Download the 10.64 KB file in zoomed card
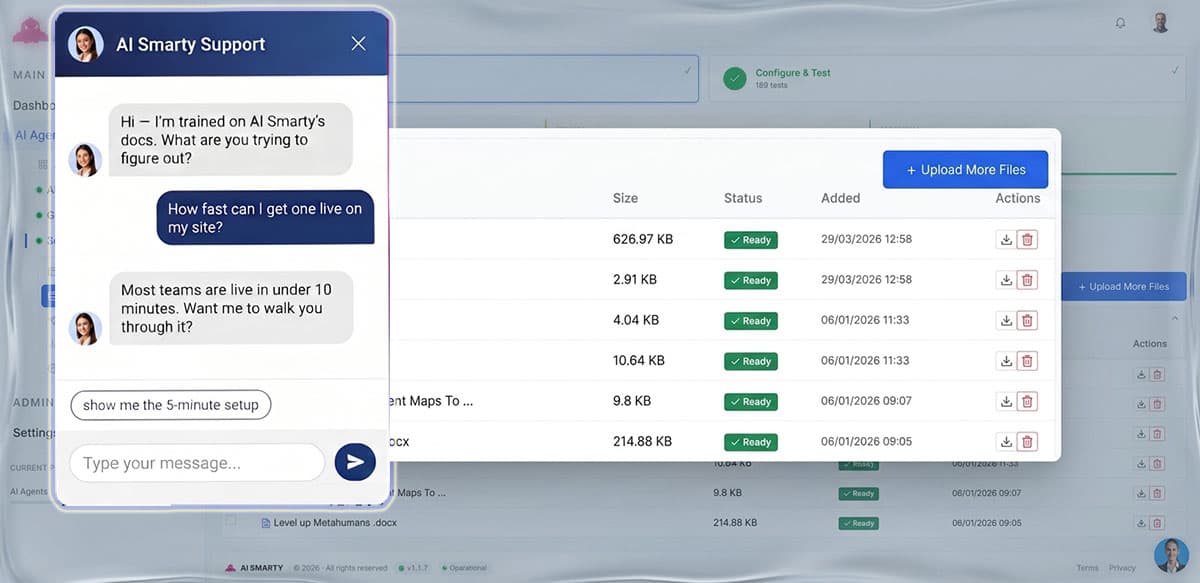This screenshot has width=1200, height=583. (1006, 361)
